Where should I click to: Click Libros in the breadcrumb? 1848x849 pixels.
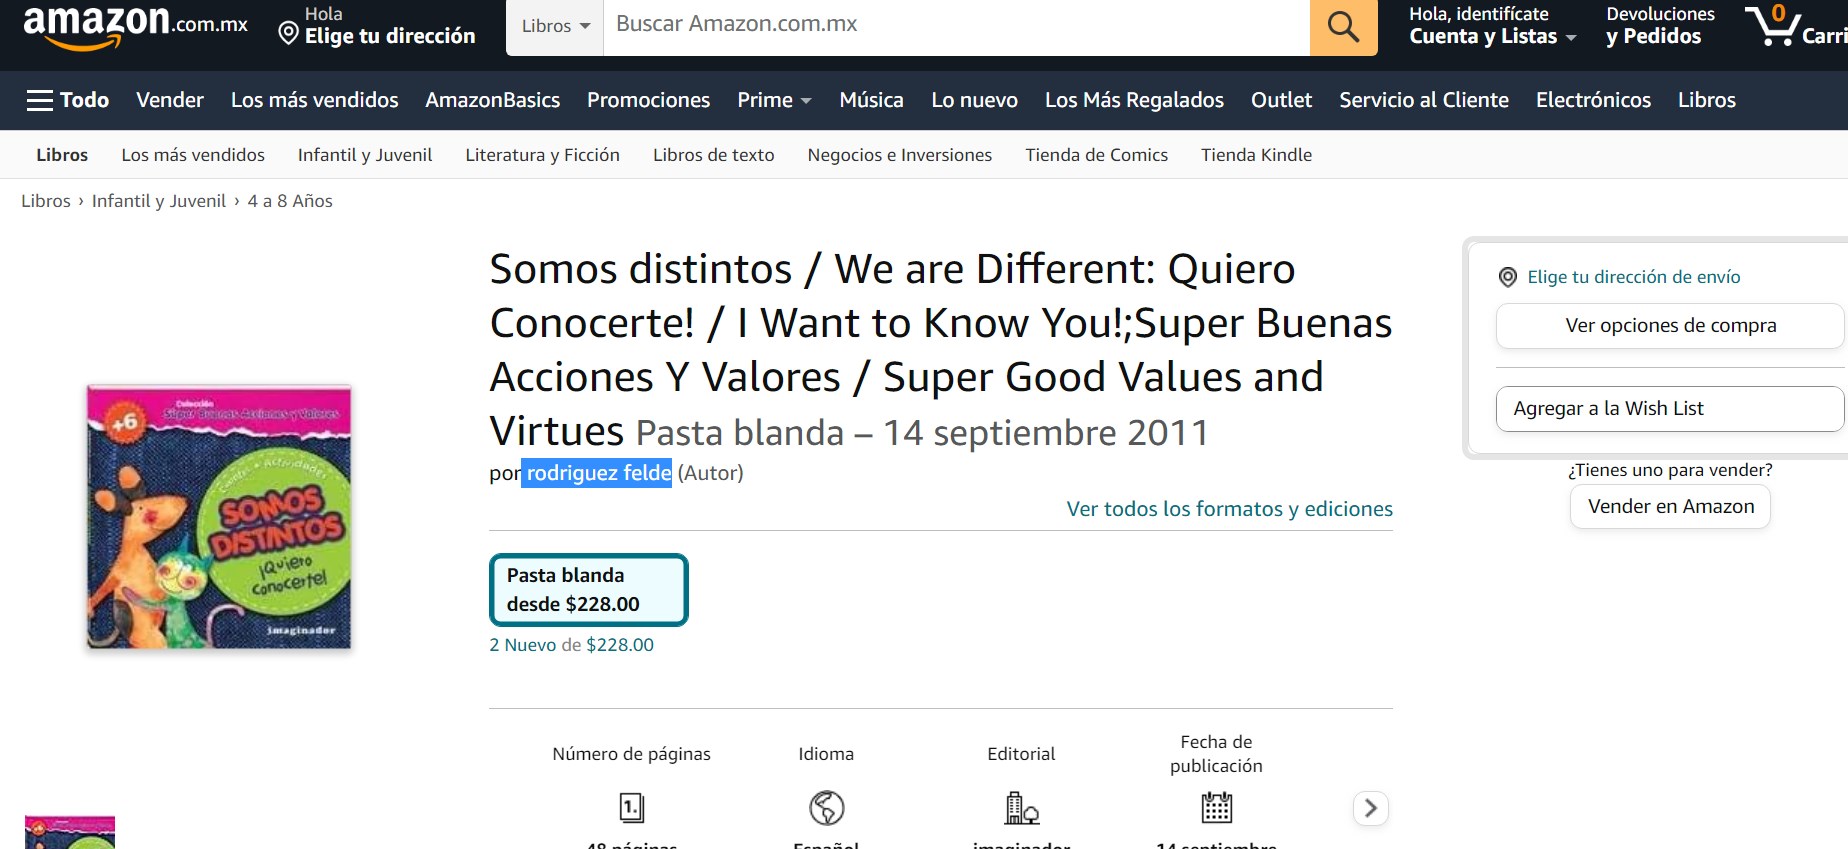(46, 201)
